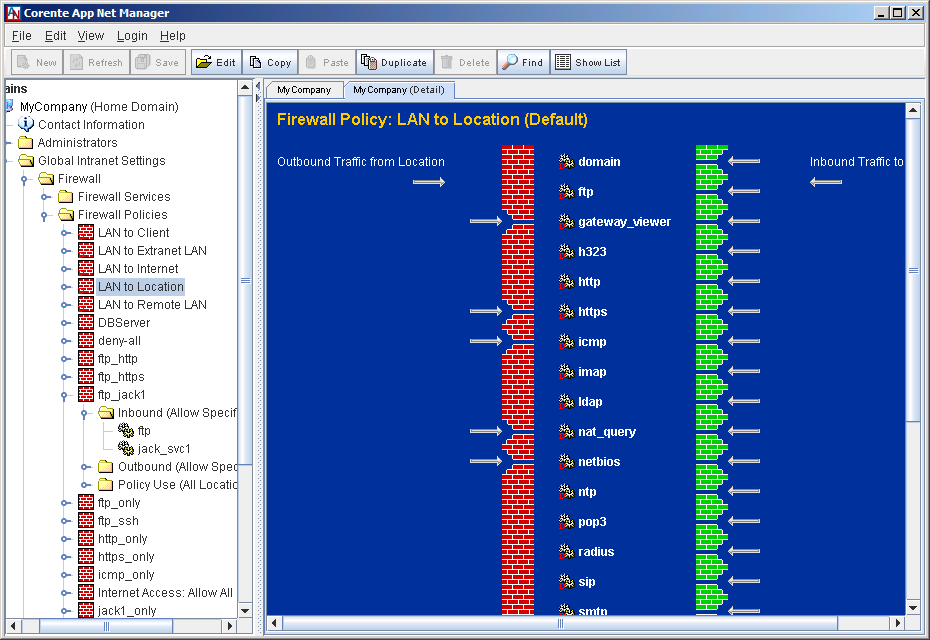Viewport: 930px width, 640px height.
Task: Expand the LAN to Internet policy node
Action: tap(65, 269)
